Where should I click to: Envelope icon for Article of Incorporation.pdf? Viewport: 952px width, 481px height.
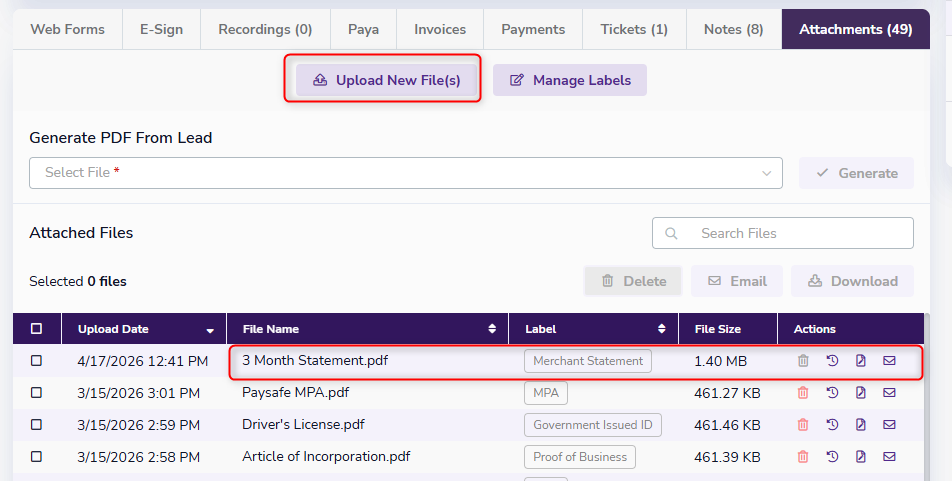coord(889,457)
